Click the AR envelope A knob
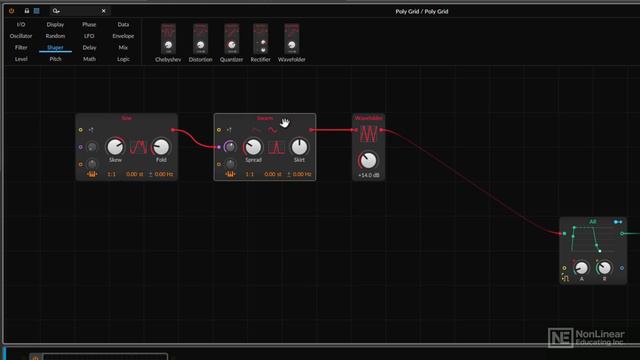The image size is (640, 360). pyautogui.click(x=581, y=268)
